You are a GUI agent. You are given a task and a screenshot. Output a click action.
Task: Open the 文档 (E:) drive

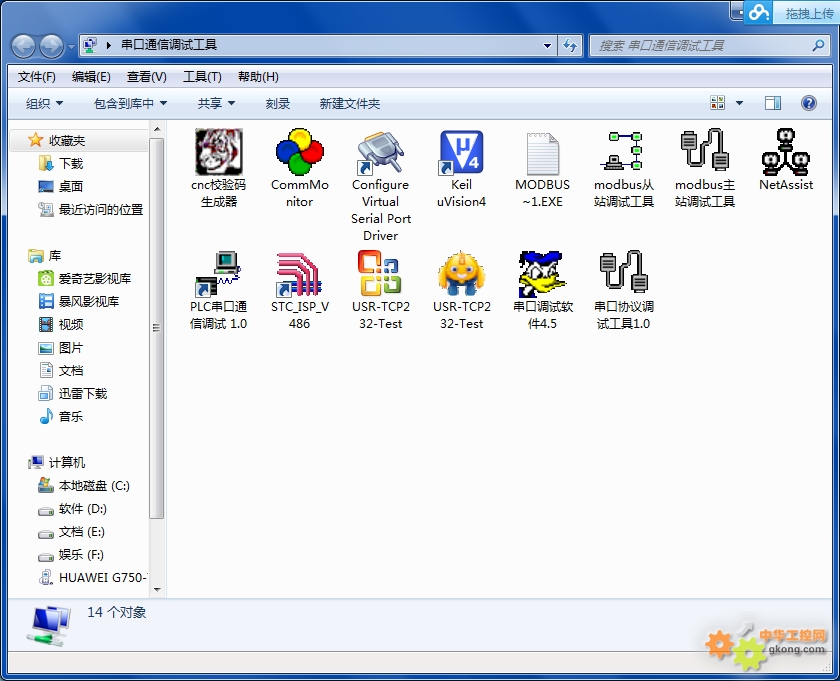click(x=71, y=532)
